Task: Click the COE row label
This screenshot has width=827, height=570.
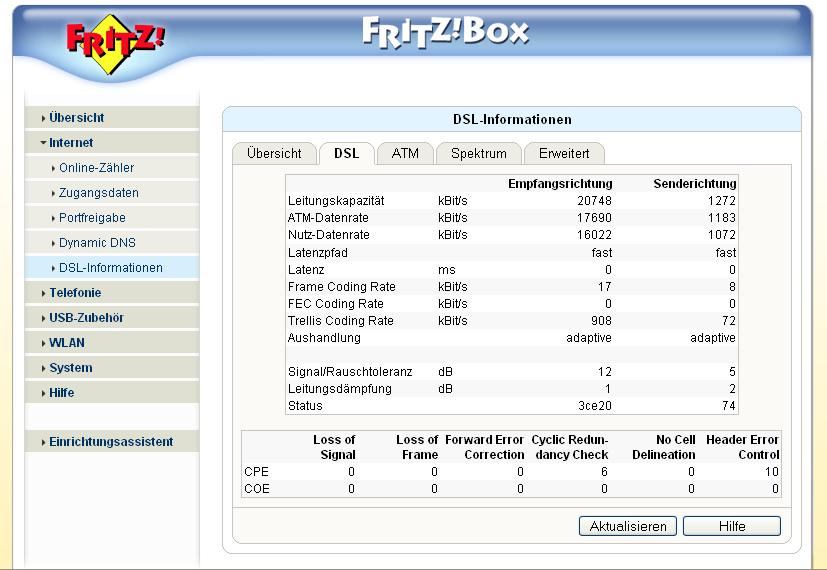Action: pos(257,489)
